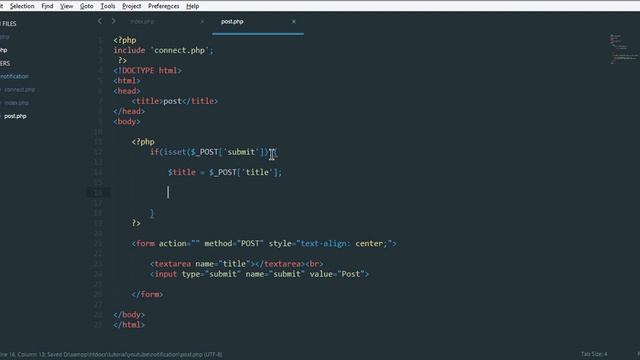The image size is (640, 360).
Task: Open the Goto menu
Action: [87, 6]
